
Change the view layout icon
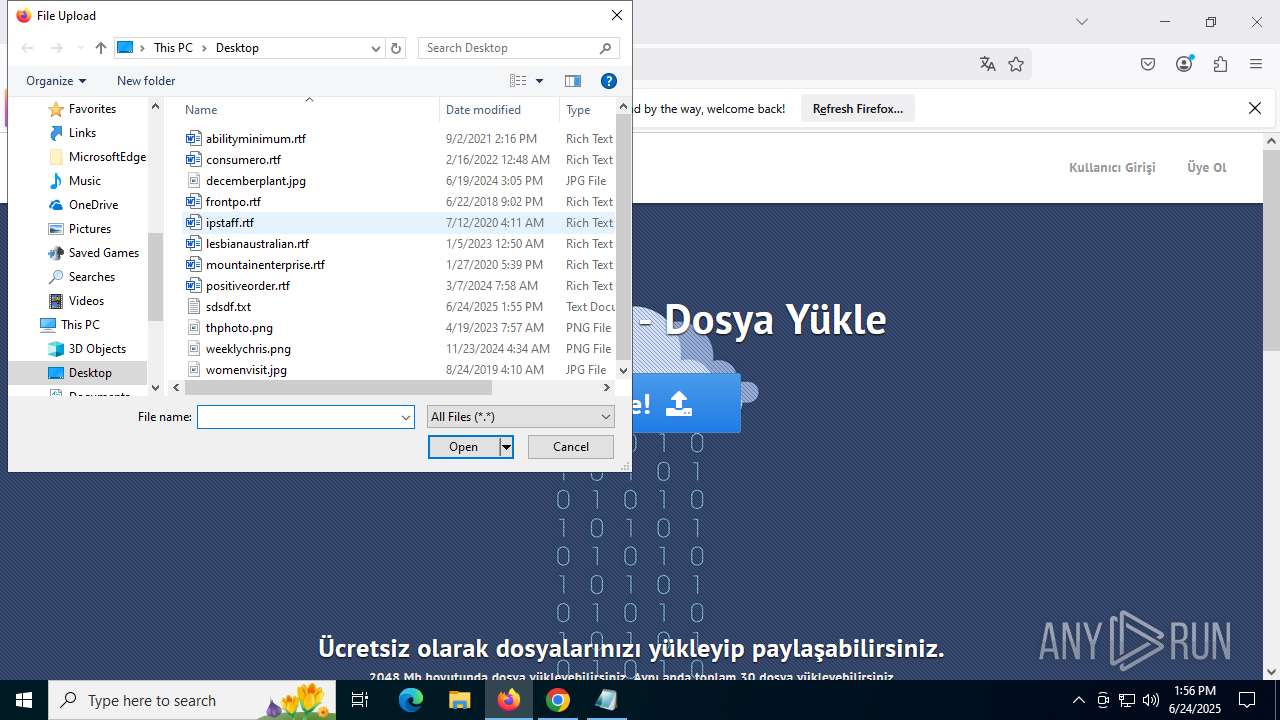coord(518,81)
